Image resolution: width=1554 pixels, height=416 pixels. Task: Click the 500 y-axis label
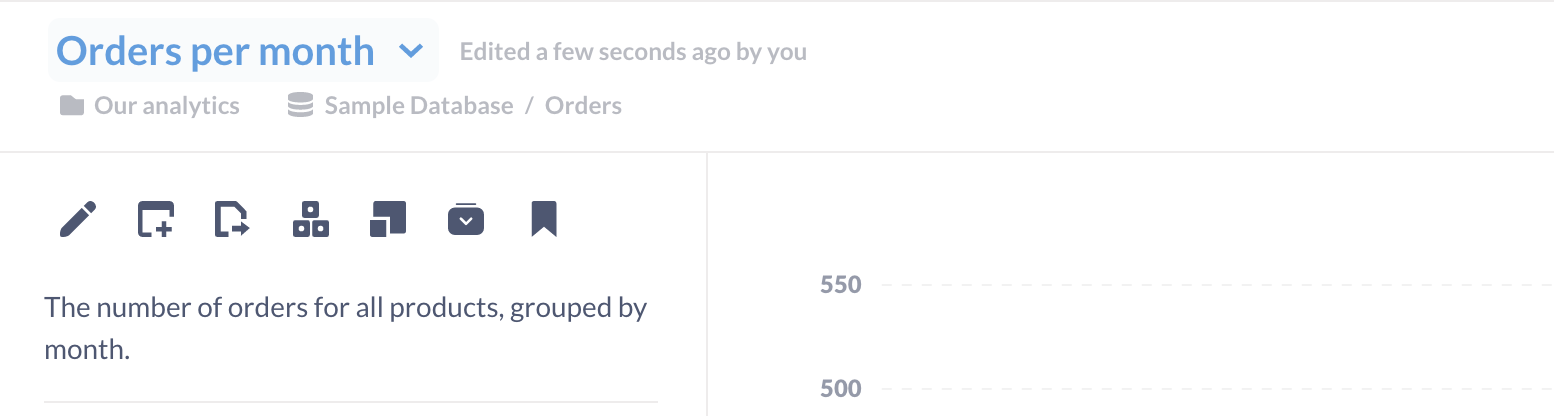click(840, 388)
